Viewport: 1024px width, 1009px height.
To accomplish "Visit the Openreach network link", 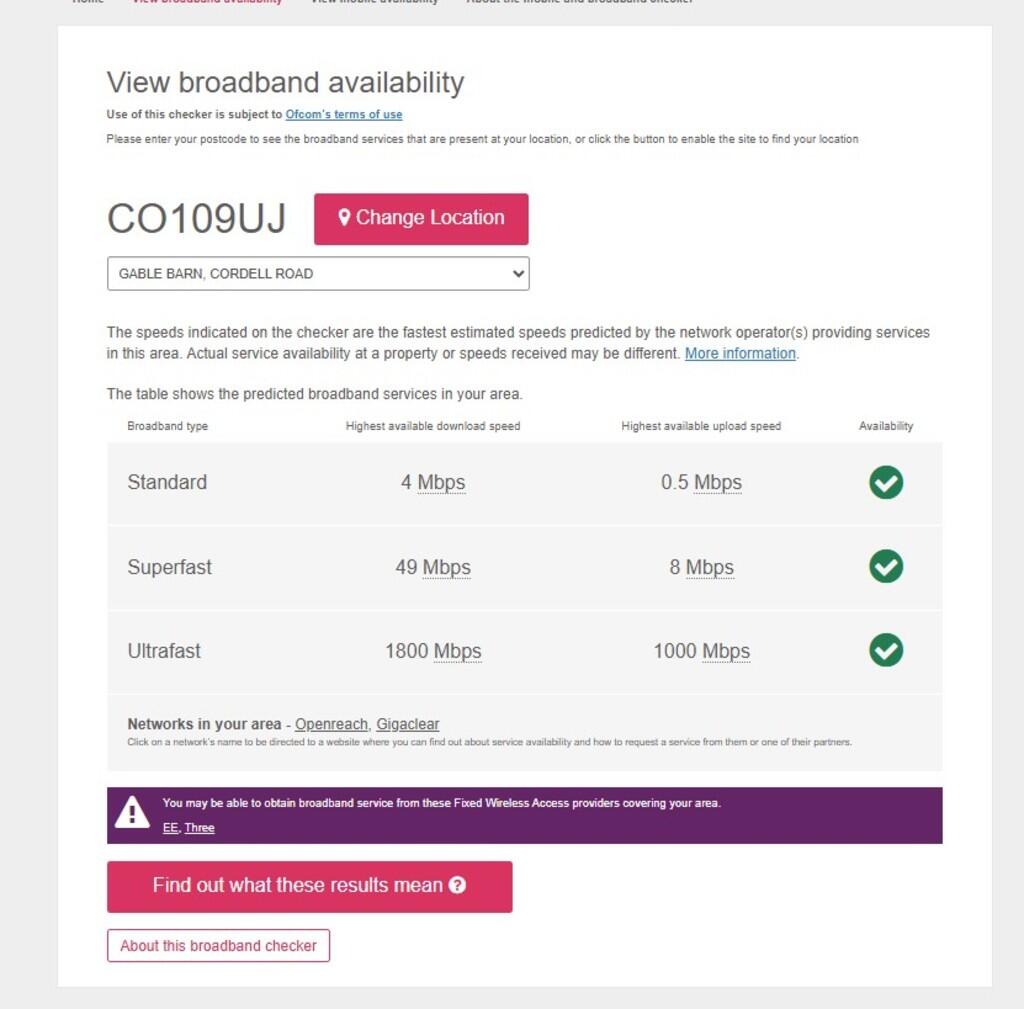I will 332,724.
